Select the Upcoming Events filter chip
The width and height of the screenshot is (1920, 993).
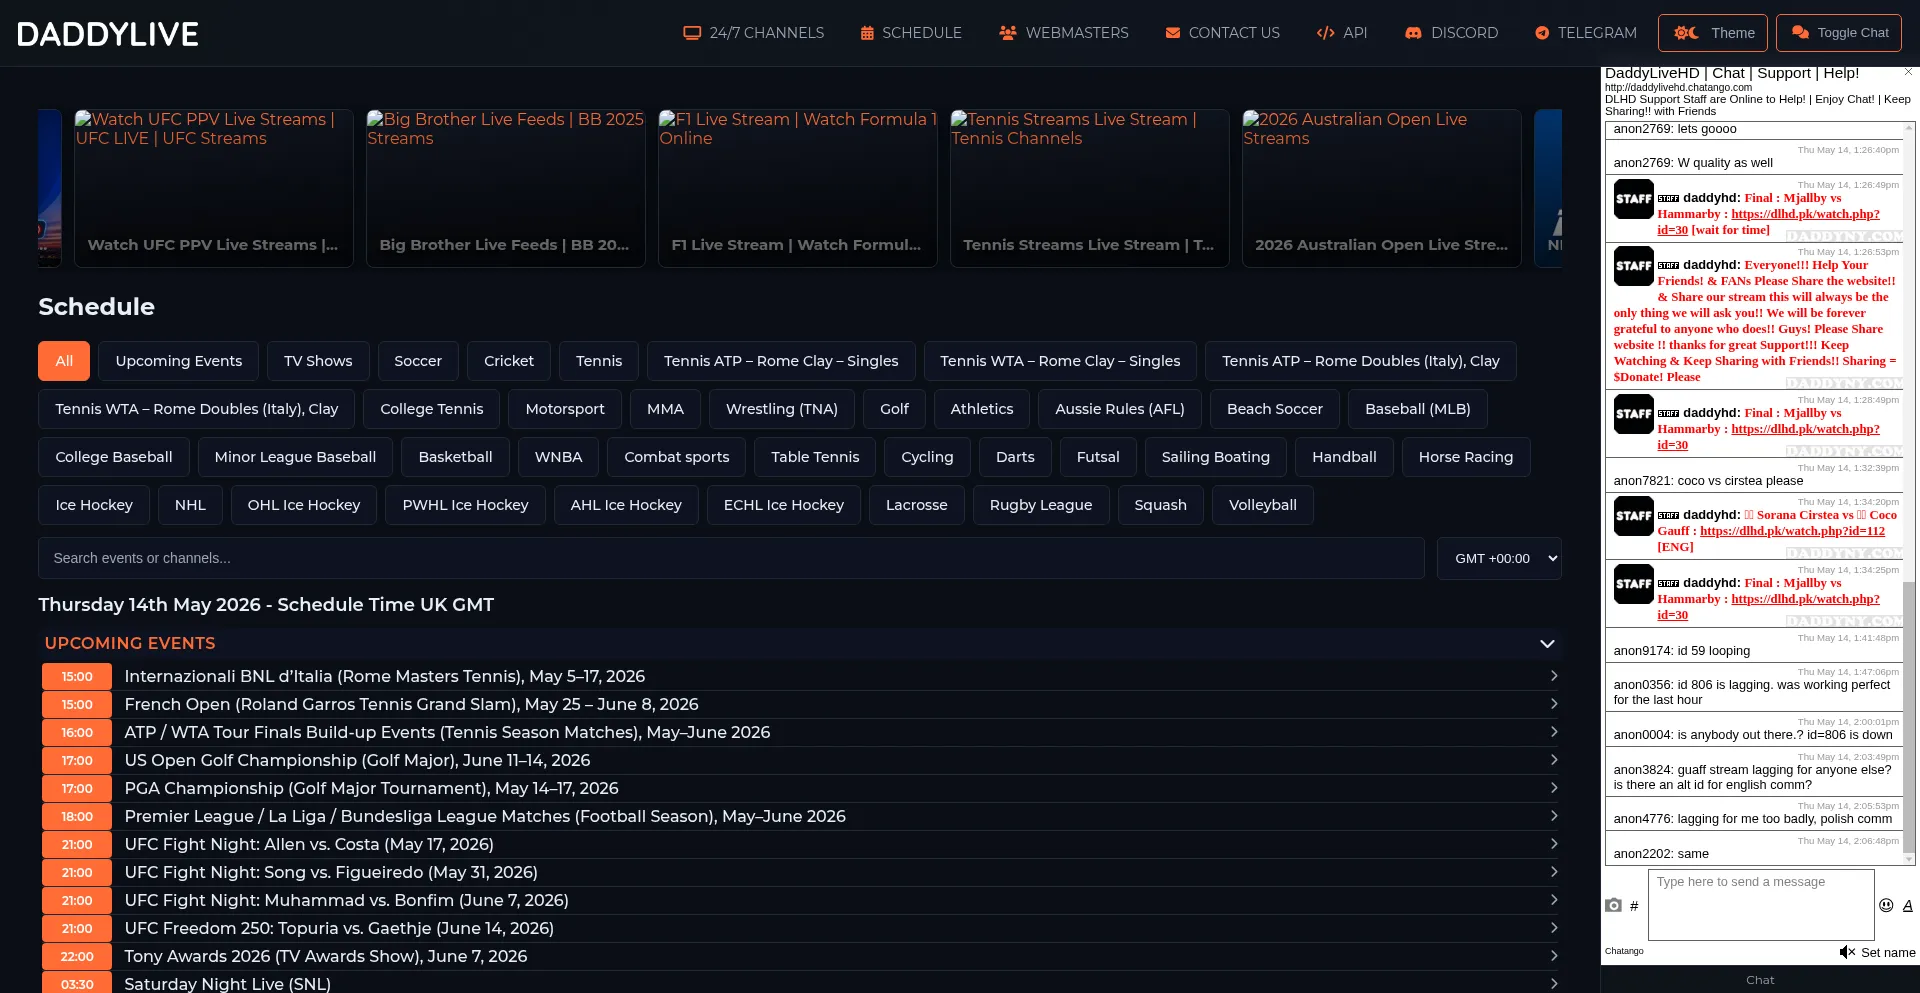click(x=179, y=361)
